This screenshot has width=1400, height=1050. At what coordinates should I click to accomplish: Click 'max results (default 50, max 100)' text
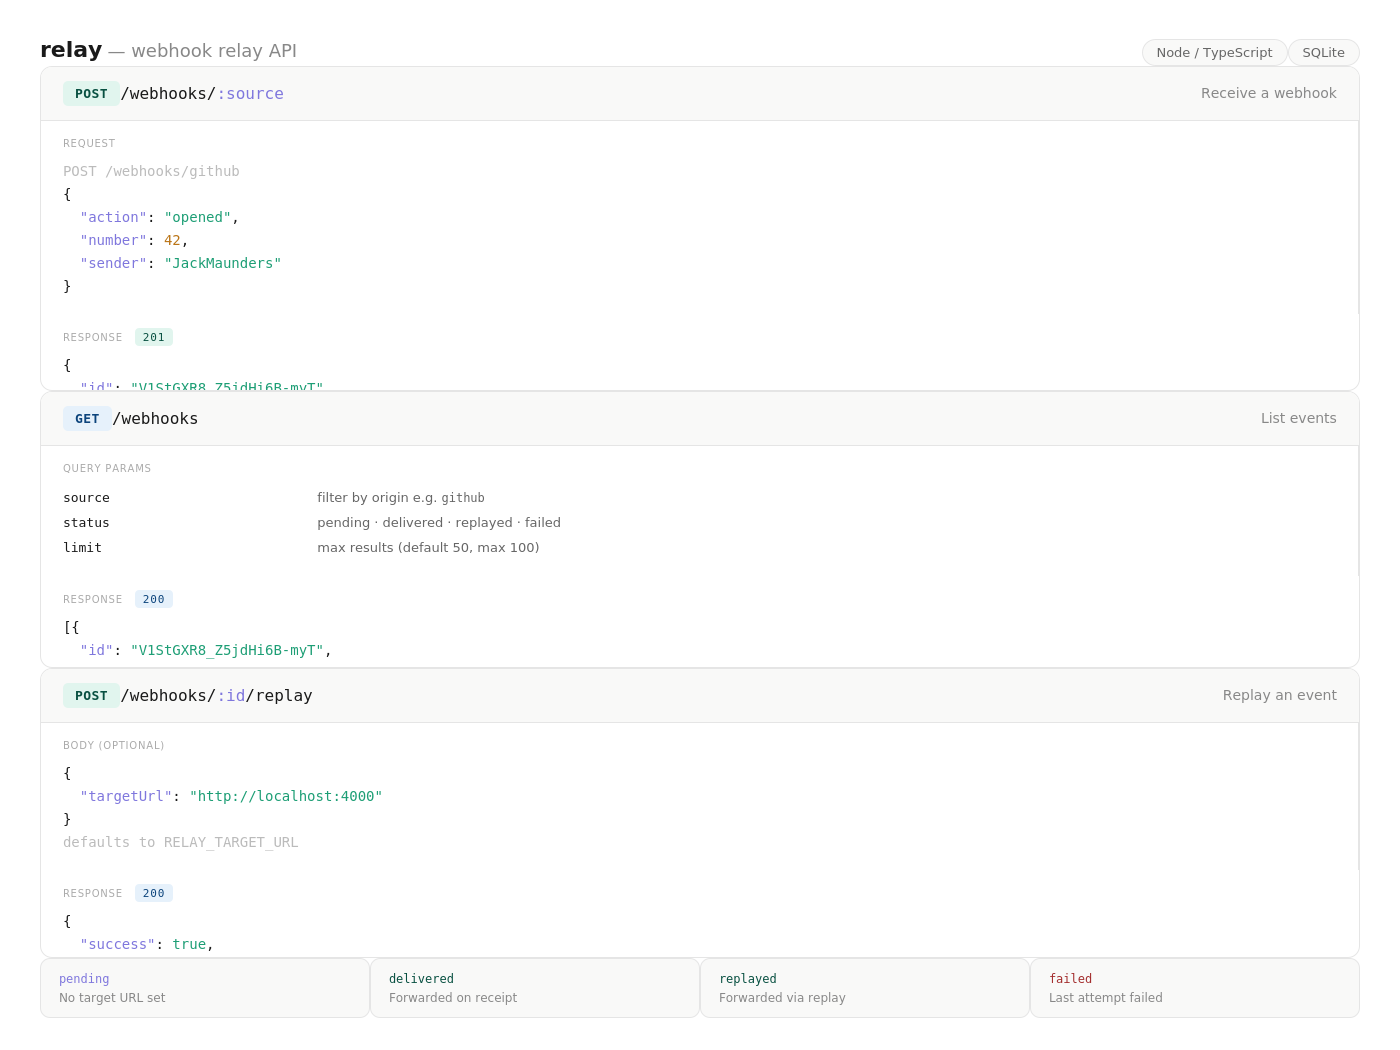pyautogui.click(x=428, y=548)
